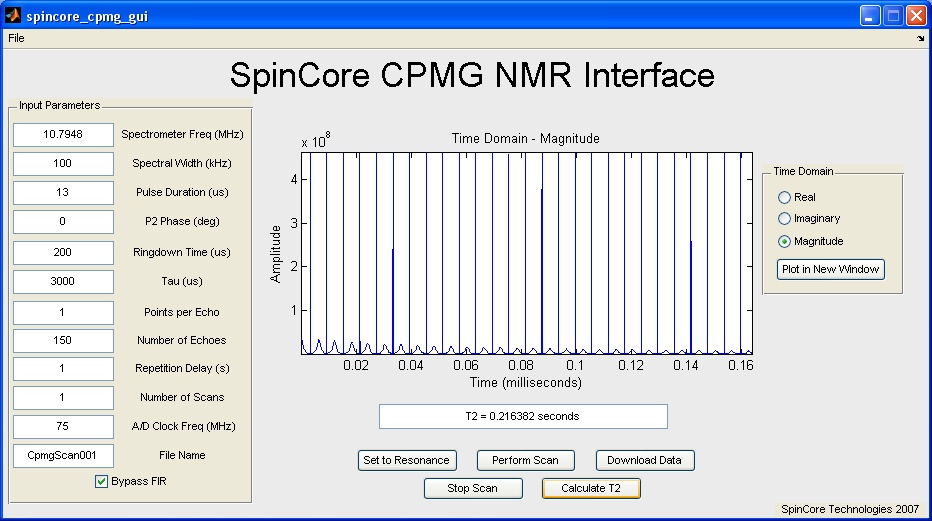Click the Calculate T2 button
The height and width of the screenshot is (521, 932).
pos(590,488)
